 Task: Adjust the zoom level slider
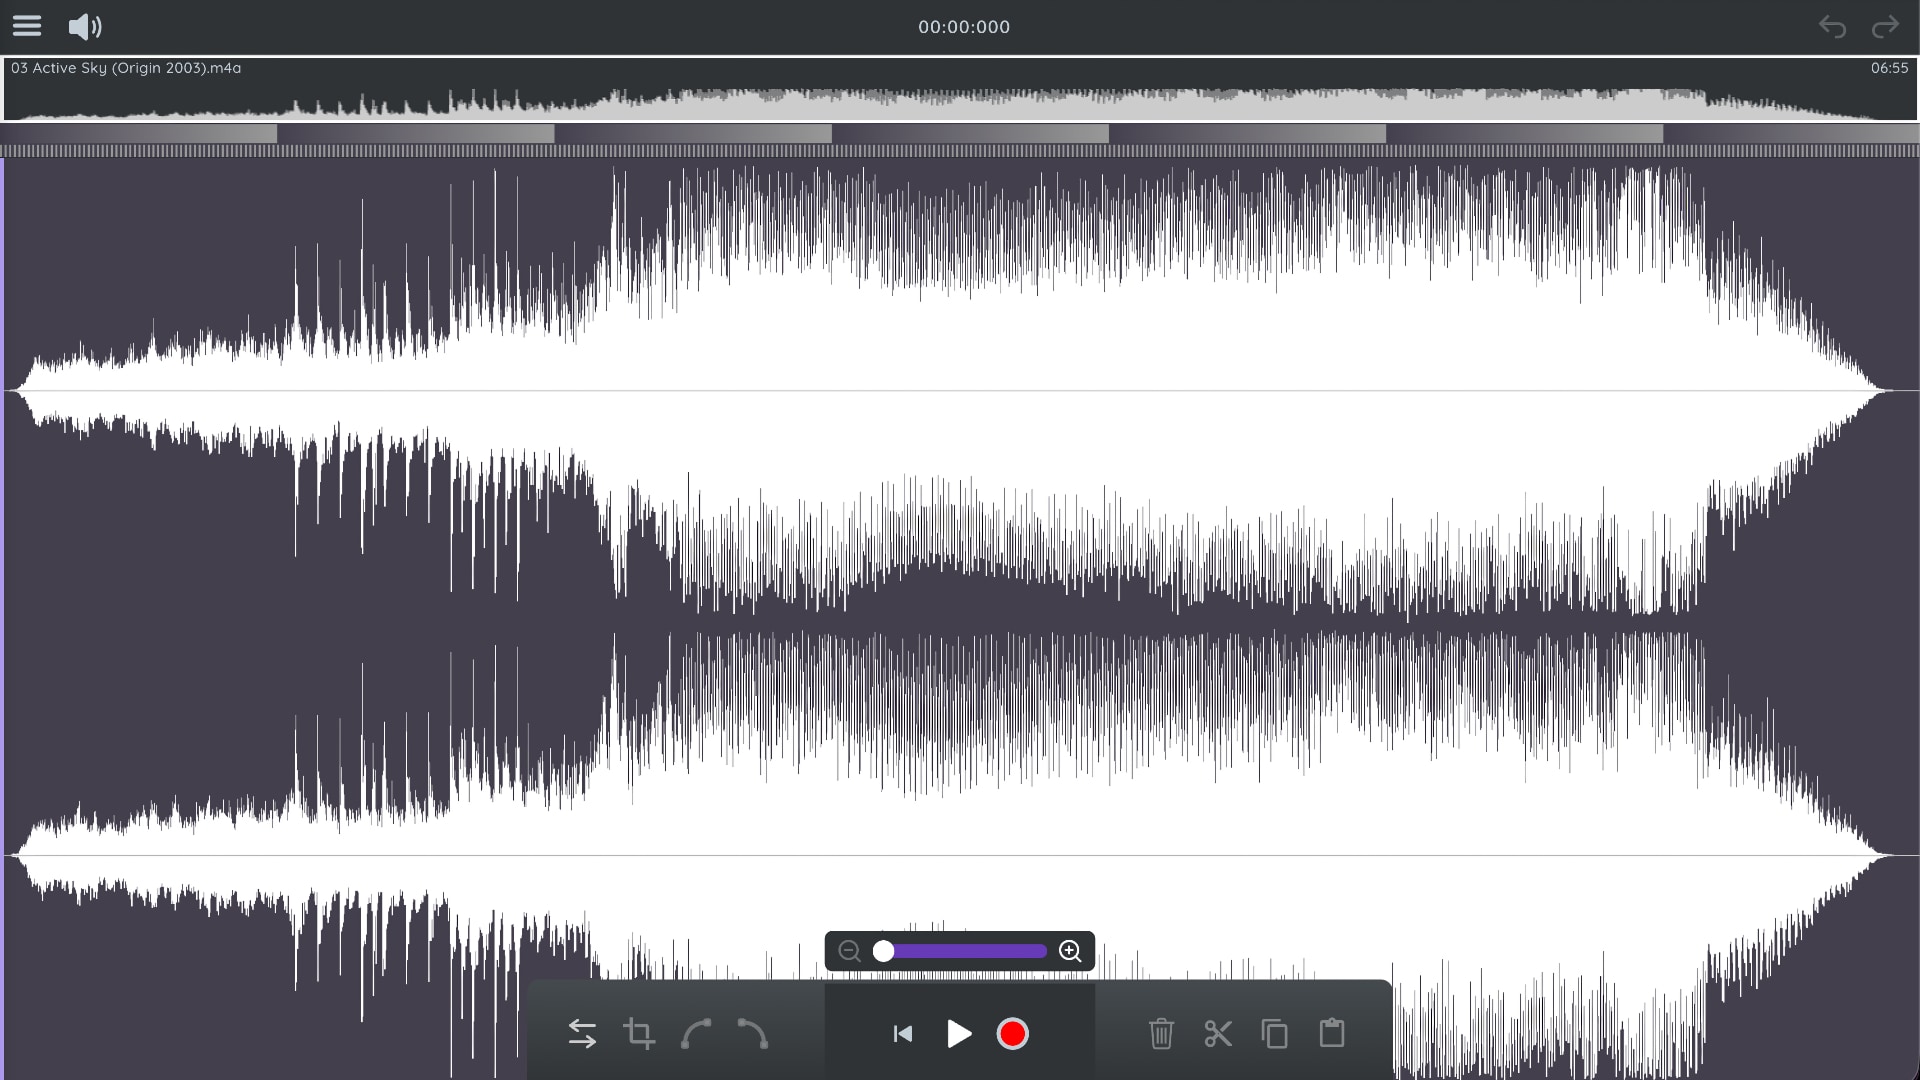click(x=960, y=951)
